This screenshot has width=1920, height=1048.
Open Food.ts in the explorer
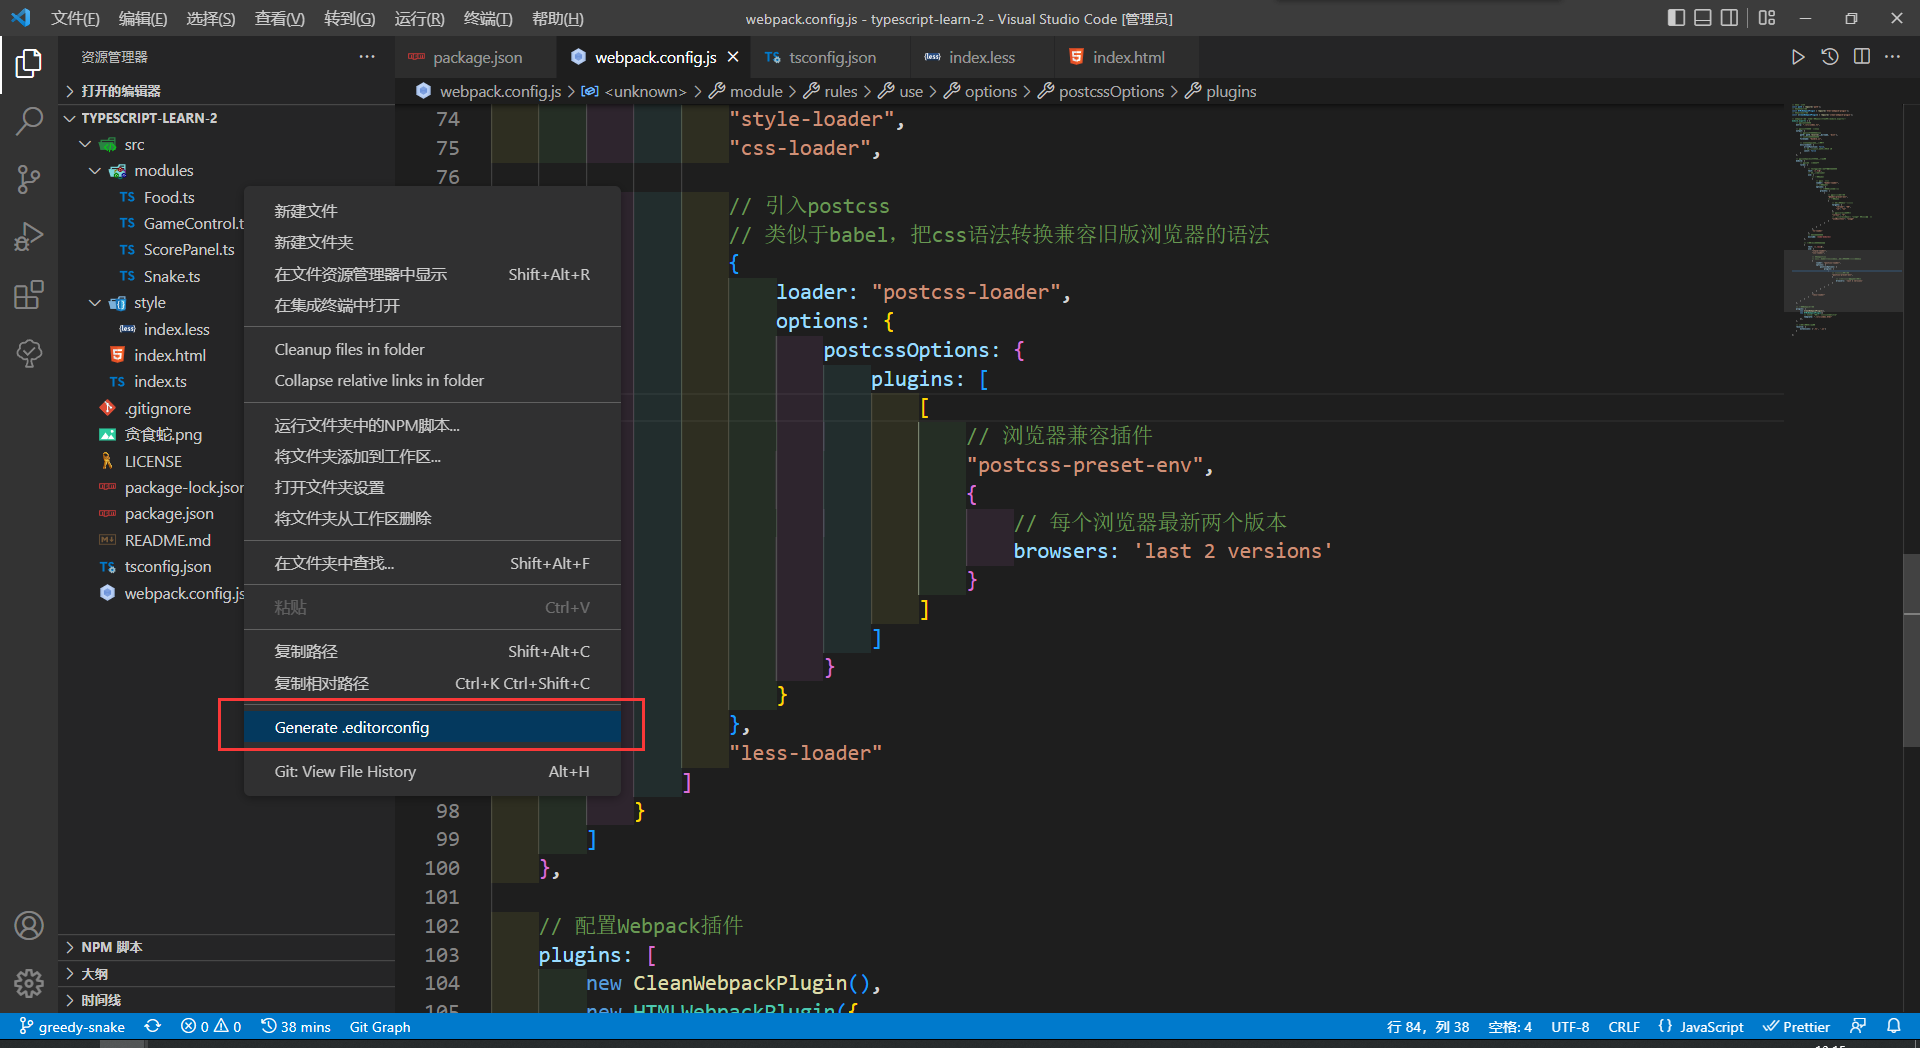pyautogui.click(x=169, y=197)
